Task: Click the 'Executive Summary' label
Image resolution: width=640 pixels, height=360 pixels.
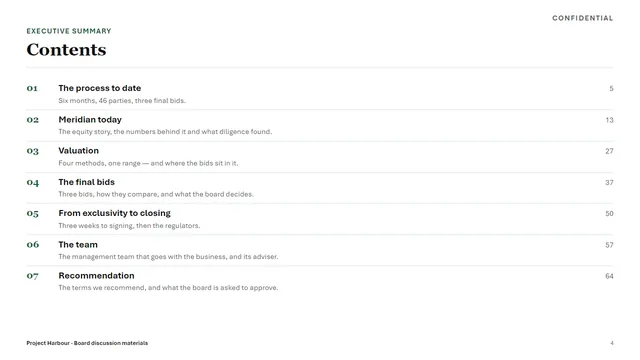Action: [x=69, y=31]
